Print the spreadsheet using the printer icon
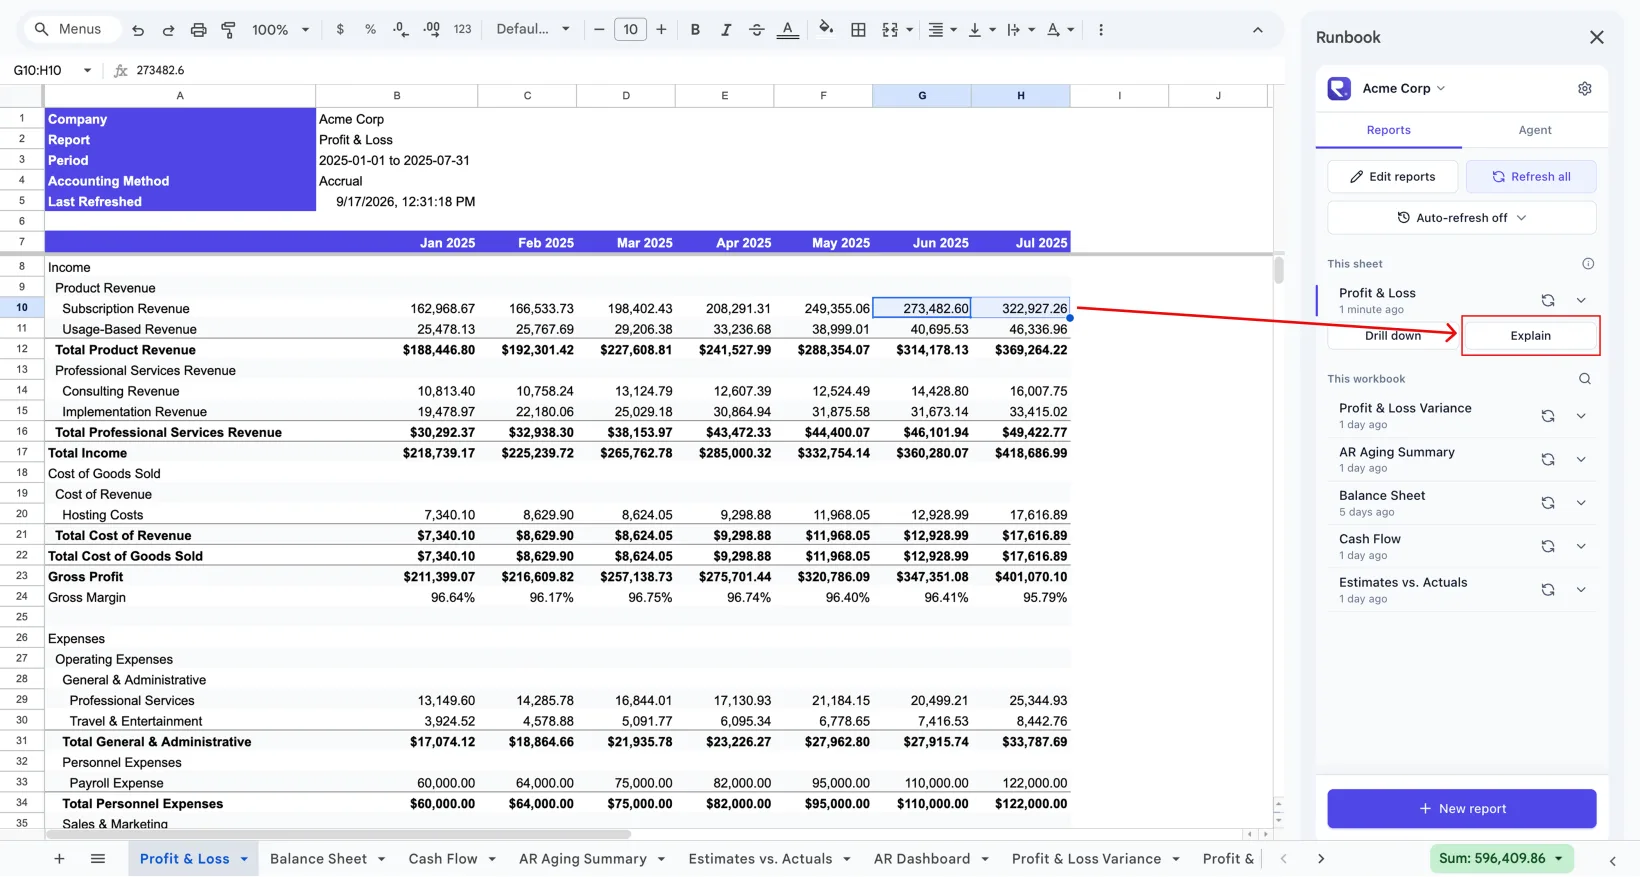Image resolution: width=1640 pixels, height=877 pixels. click(198, 30)
